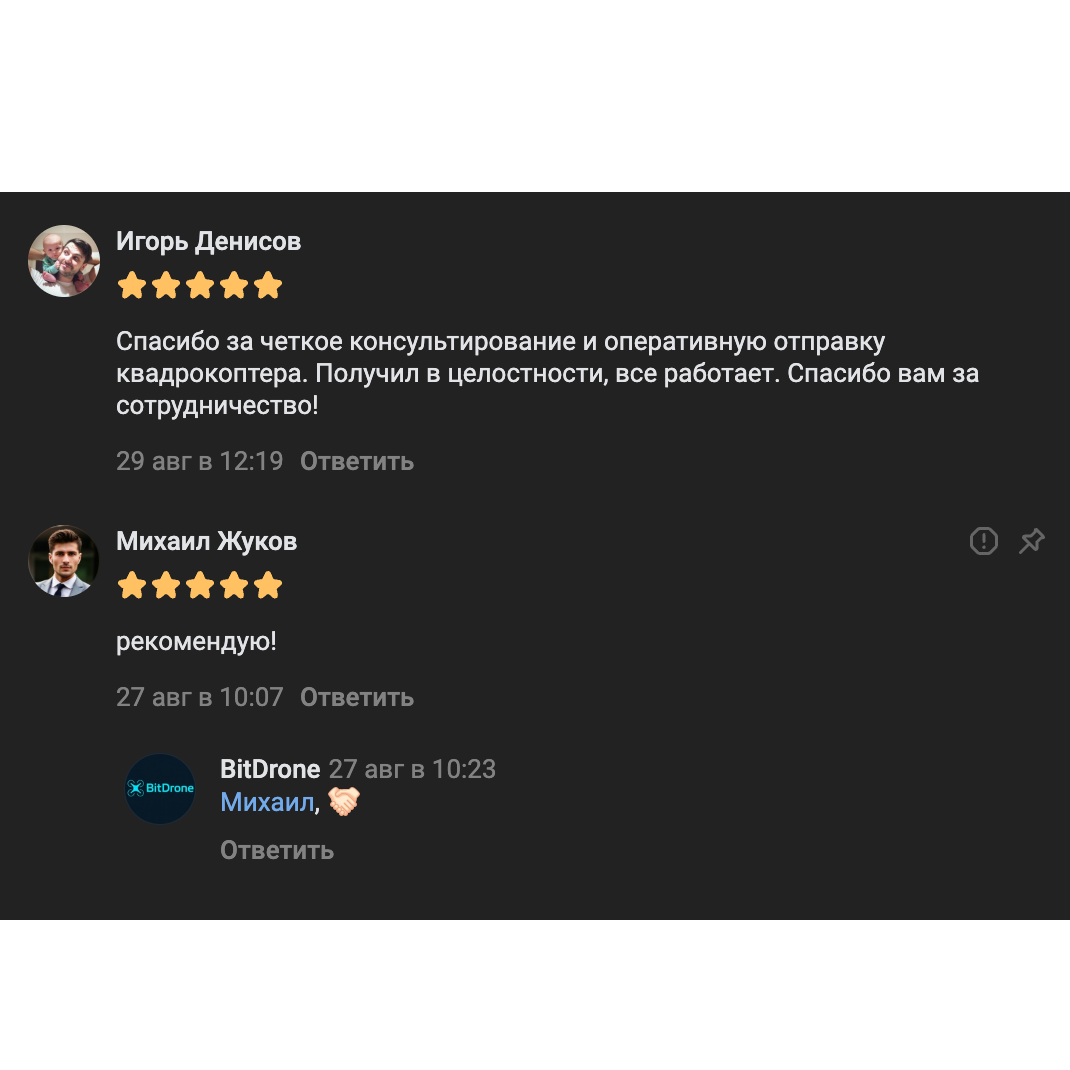Click Ответить under the BitDrone reply
Screen dimensions: 1070x1070
click(277, 850)
